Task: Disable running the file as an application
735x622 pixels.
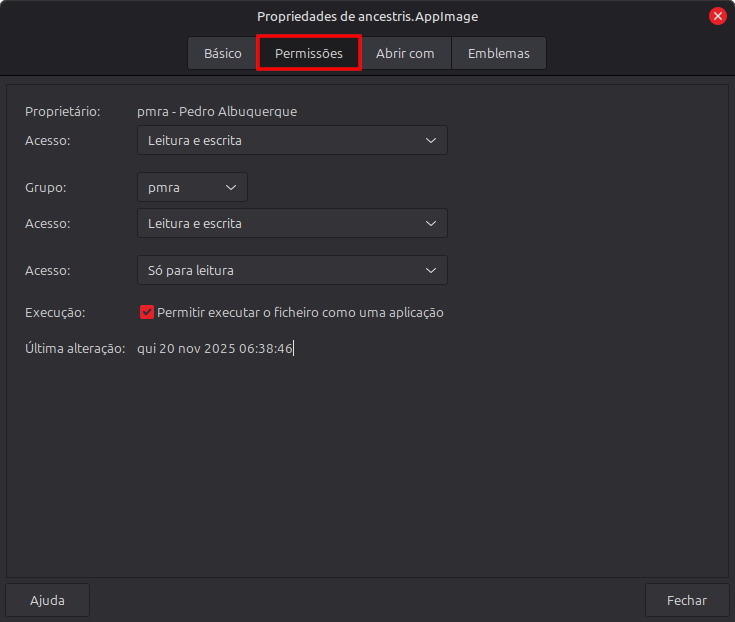Action: coord(147,313)
